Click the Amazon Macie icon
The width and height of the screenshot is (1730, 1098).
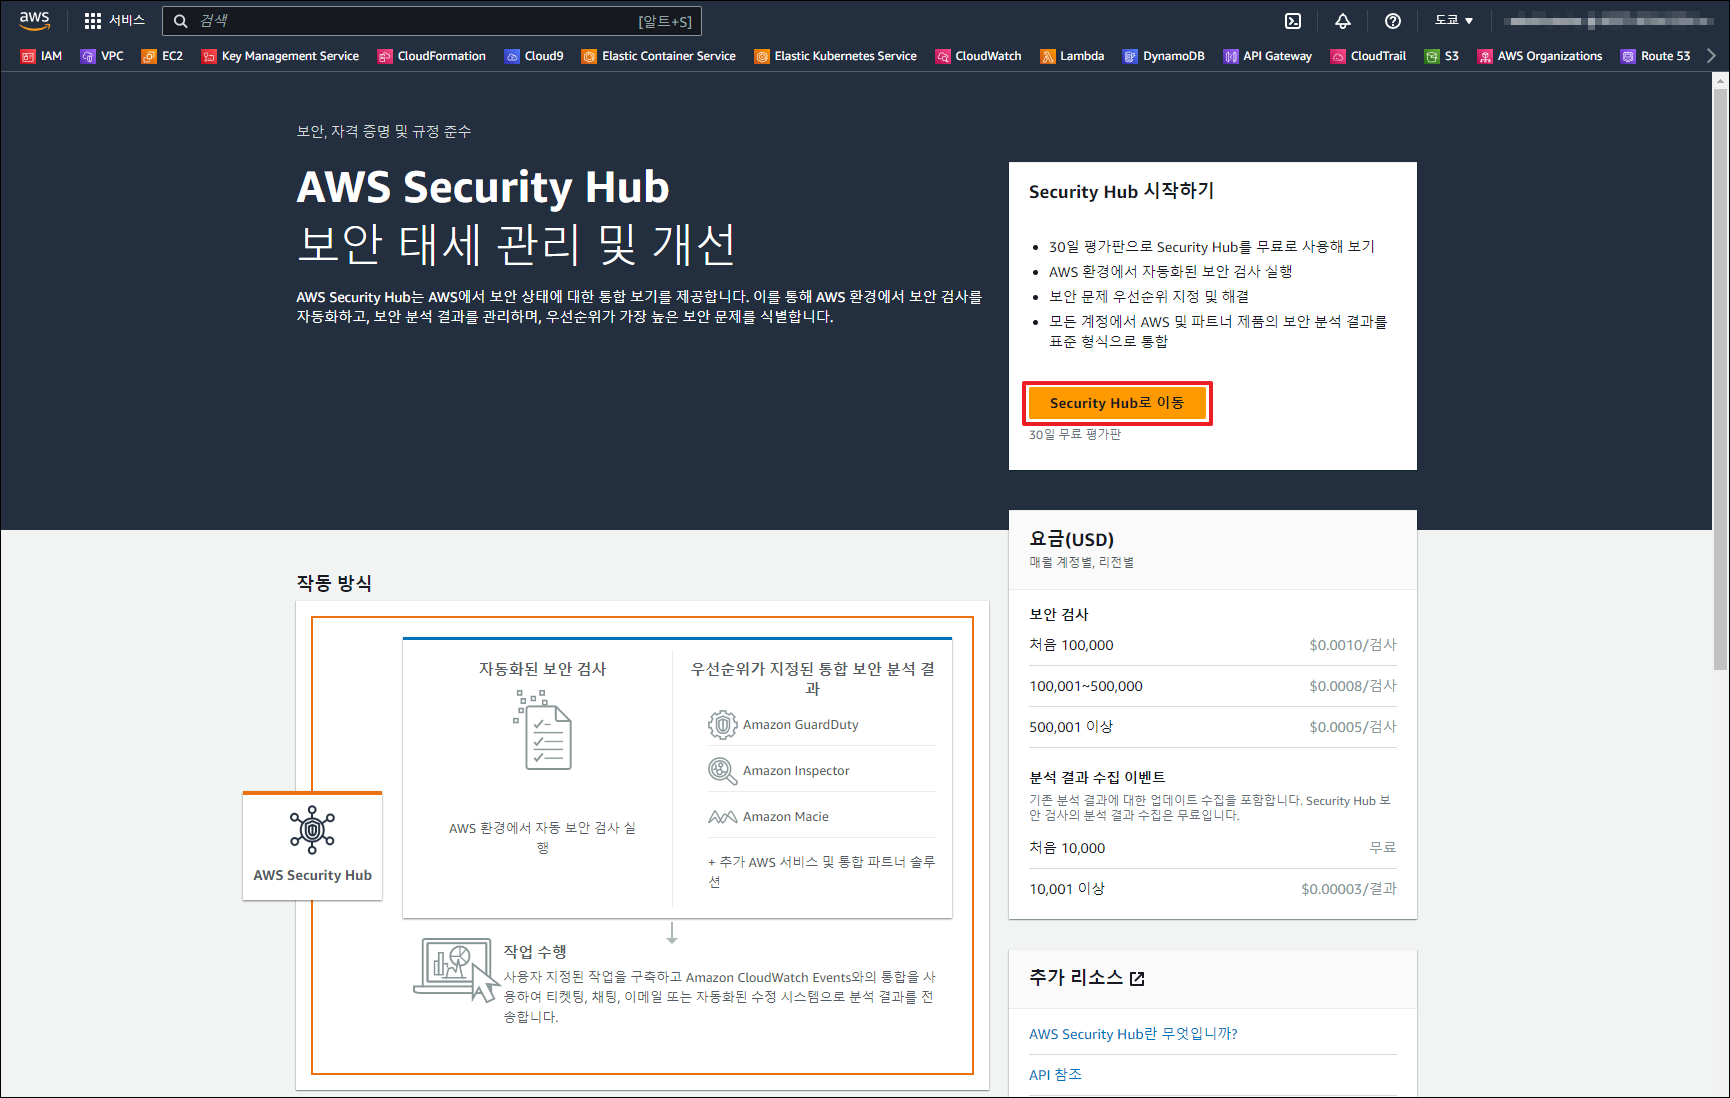[722, 817]
